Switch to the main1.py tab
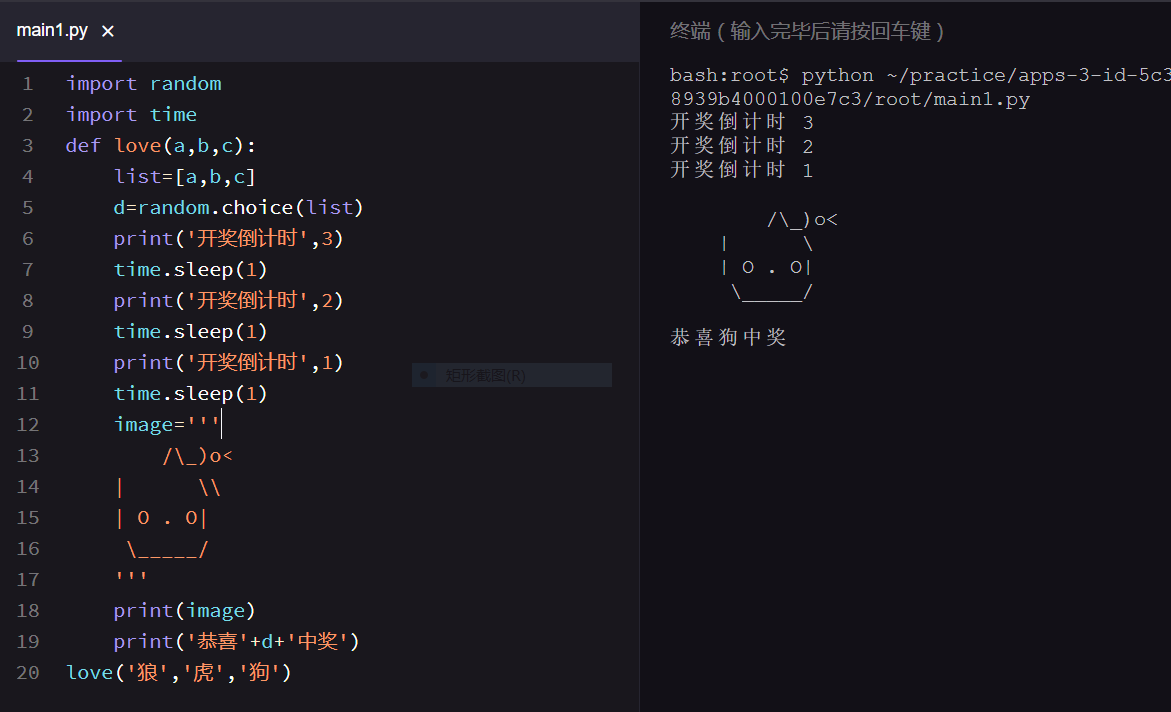 click(52, 30)
